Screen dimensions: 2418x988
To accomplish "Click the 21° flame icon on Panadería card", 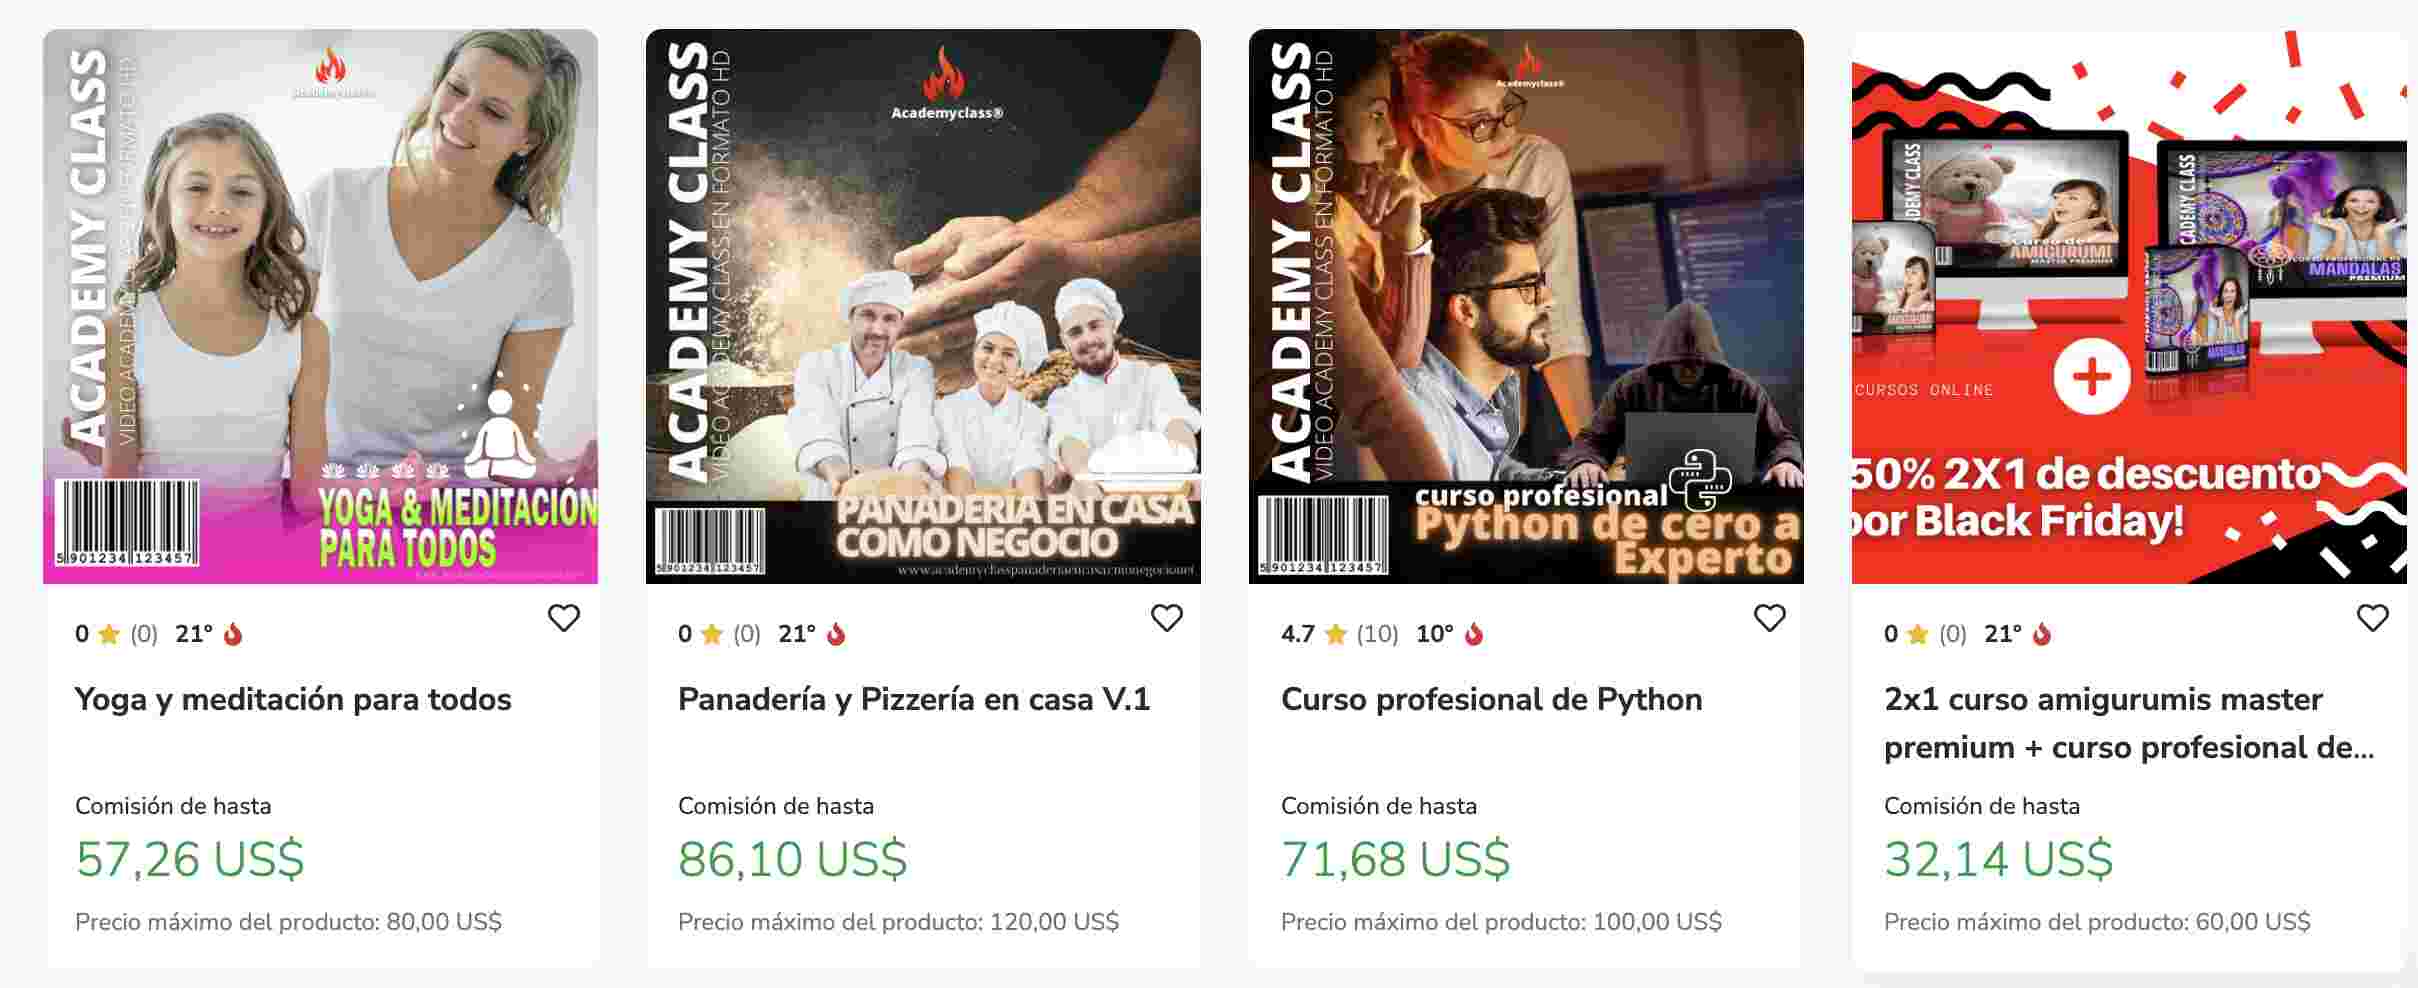I will (836, 634).
